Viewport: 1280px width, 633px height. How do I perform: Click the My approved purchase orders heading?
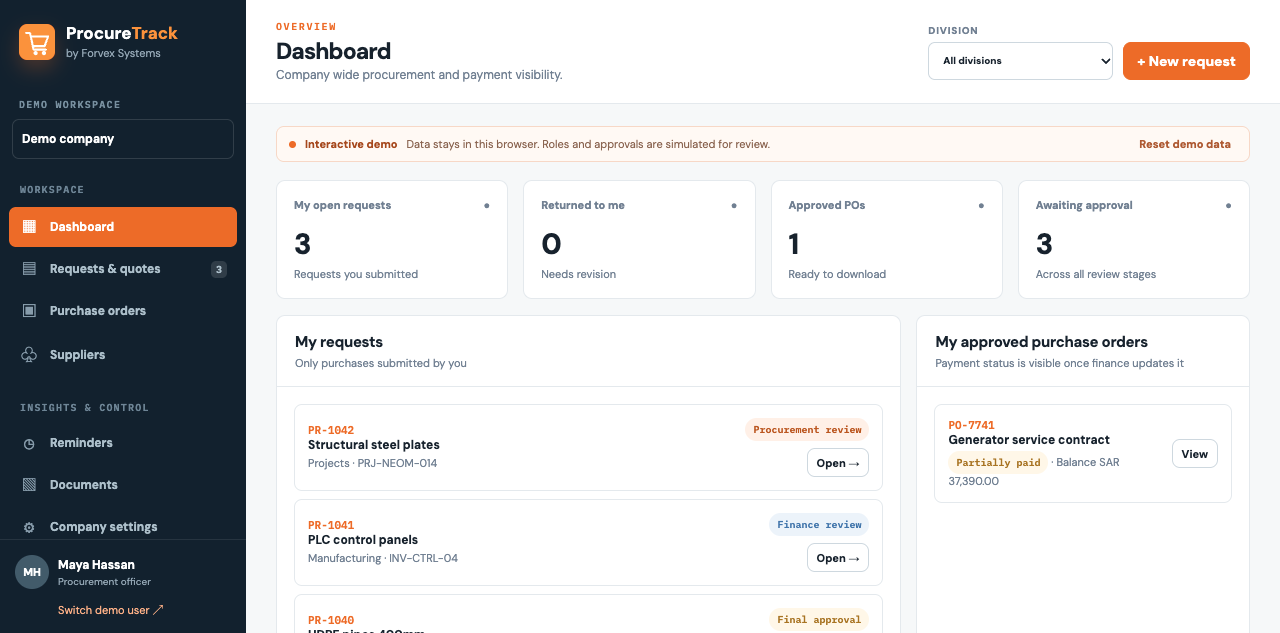(x=1041, y=342)
